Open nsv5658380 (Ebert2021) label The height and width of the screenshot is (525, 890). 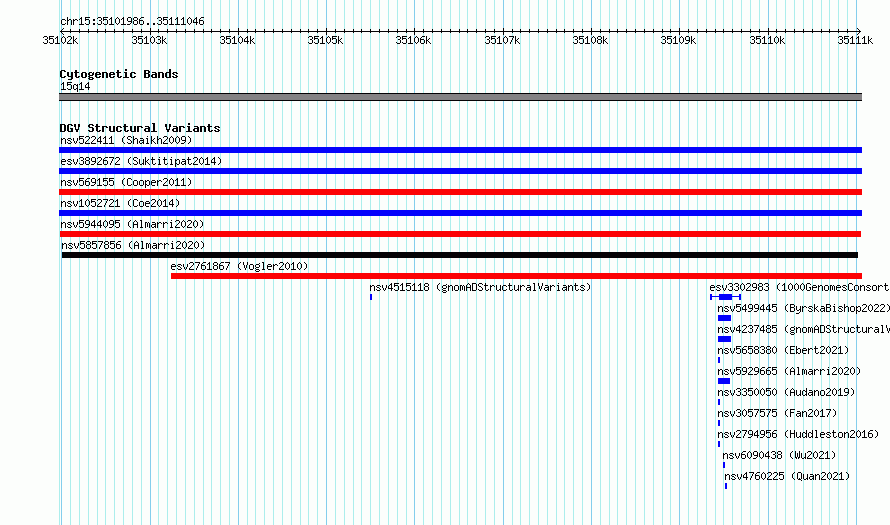point(783,350)
